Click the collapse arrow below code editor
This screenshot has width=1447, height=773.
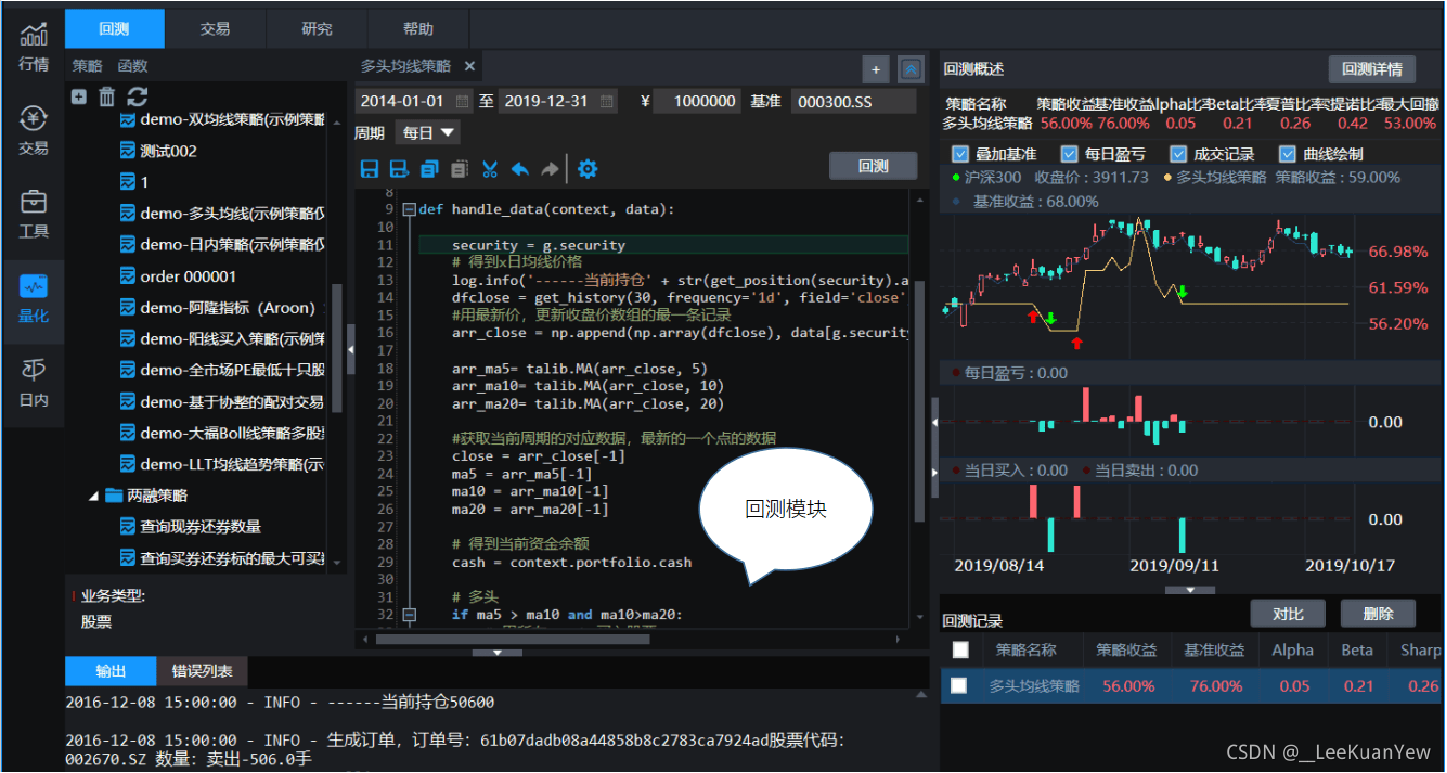tap(497, 652)
